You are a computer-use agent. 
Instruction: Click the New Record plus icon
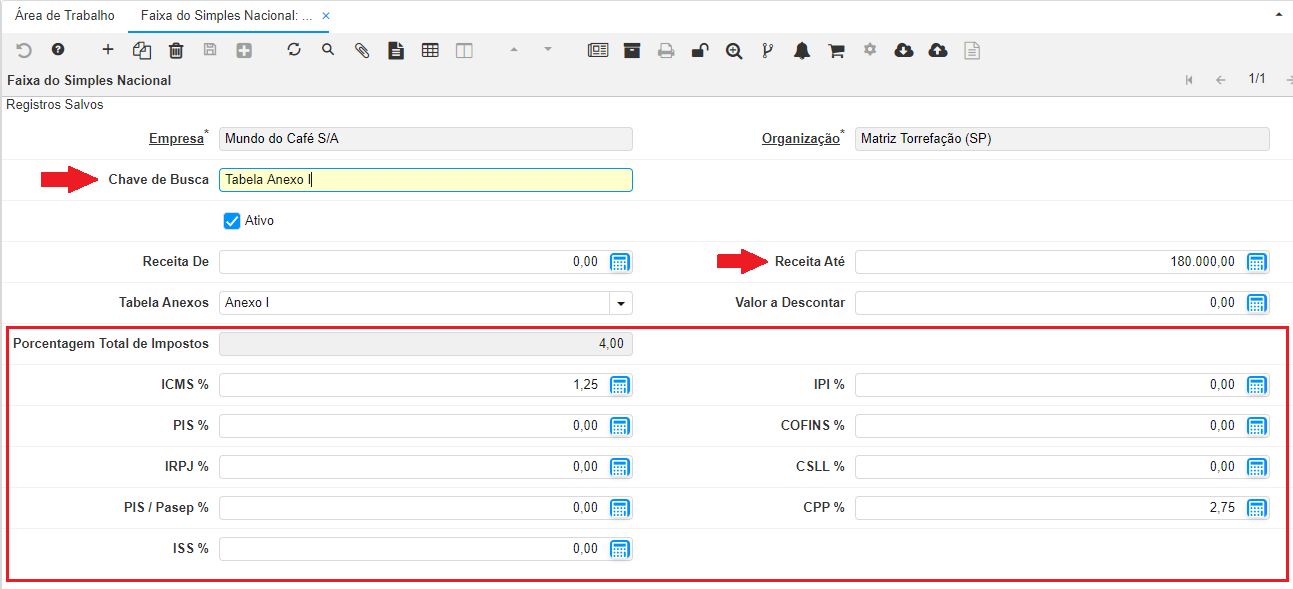(108, 50)
